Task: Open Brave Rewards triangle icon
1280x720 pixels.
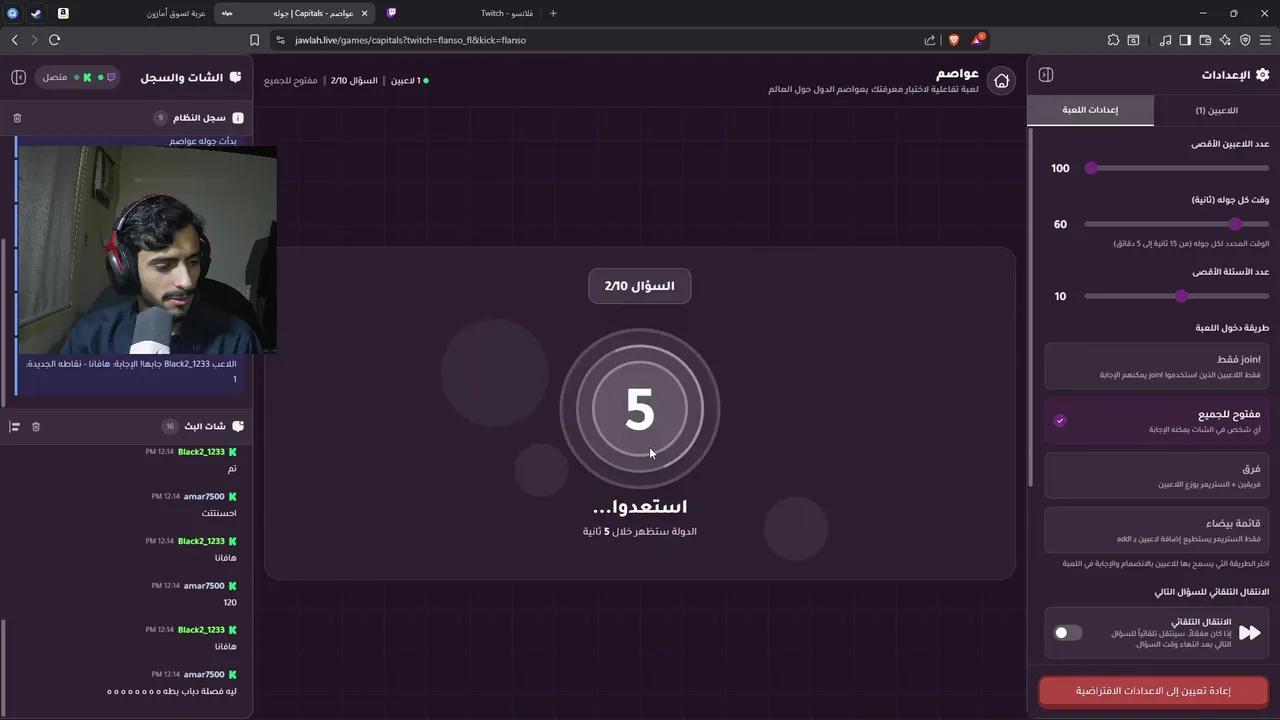Action: 977,40
